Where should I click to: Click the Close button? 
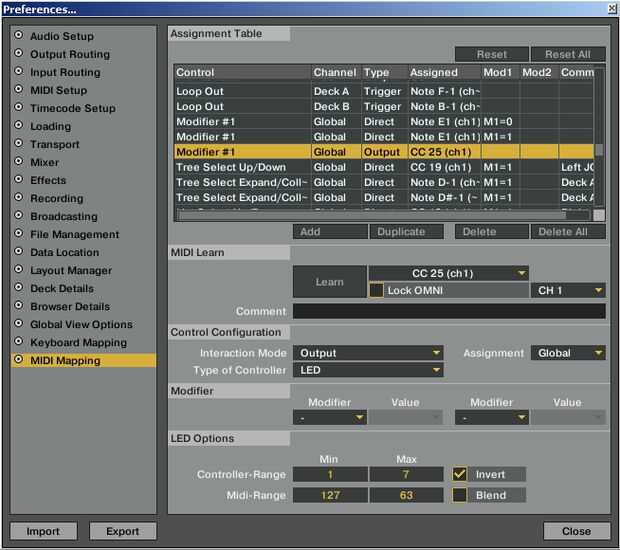coord(577,531)
